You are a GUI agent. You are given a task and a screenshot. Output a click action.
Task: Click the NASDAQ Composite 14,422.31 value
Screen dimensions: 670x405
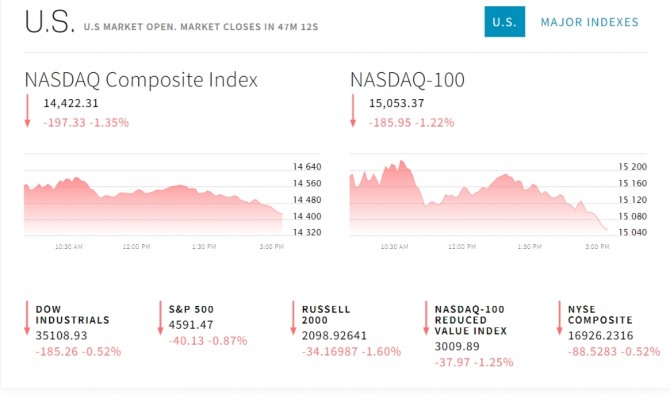coord(71,103)
